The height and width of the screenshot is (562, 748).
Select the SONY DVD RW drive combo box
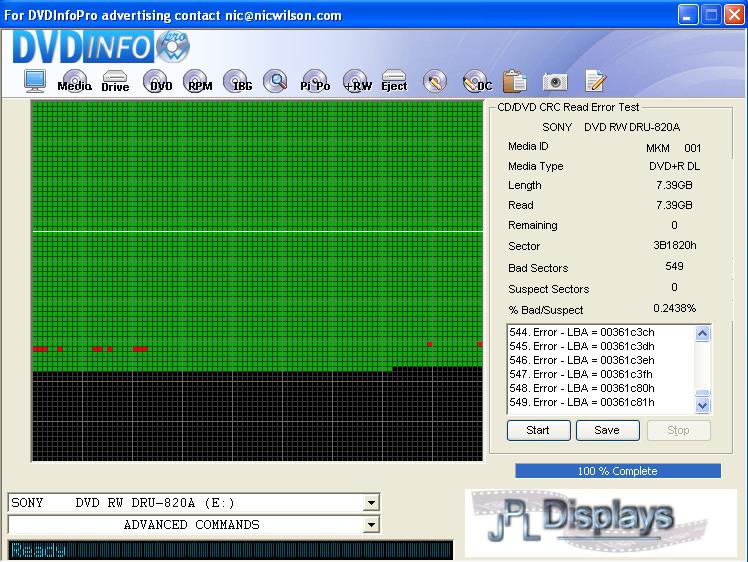point(194,502)
